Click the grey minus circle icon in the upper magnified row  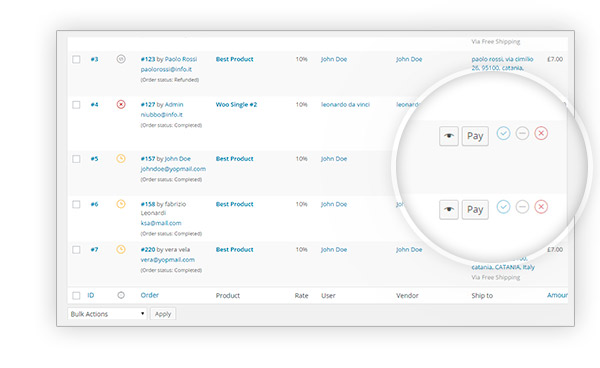pyautogui.click(x=522, y=133)
